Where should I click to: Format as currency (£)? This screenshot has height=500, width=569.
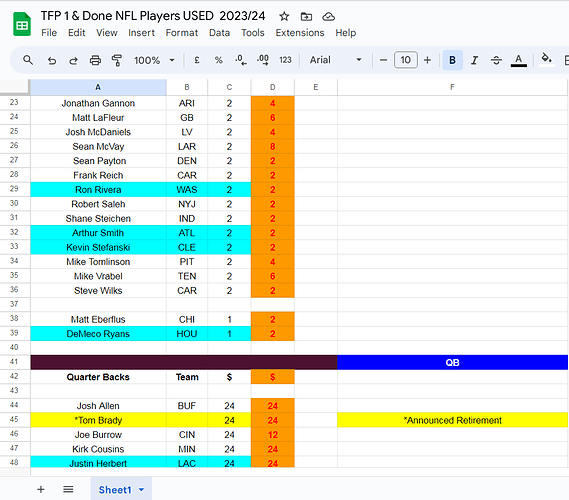197,60
